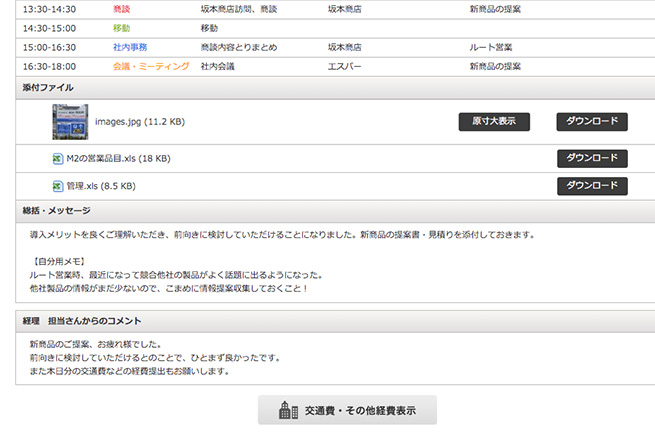The image size is (655, 441).
Task: Click the Excel icon beside M2の営業品目.xls
Action: [x=58, y=159]
